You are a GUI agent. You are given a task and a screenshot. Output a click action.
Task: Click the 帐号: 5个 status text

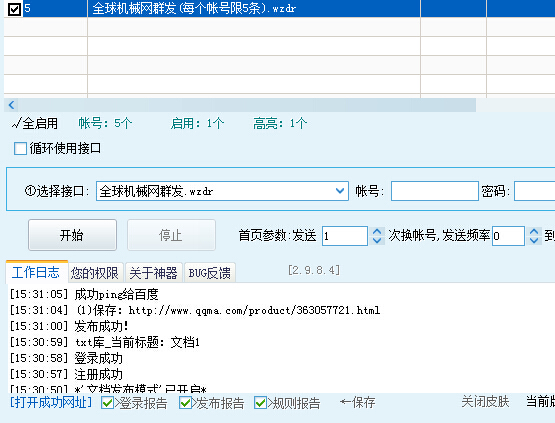tap(105, 124)
